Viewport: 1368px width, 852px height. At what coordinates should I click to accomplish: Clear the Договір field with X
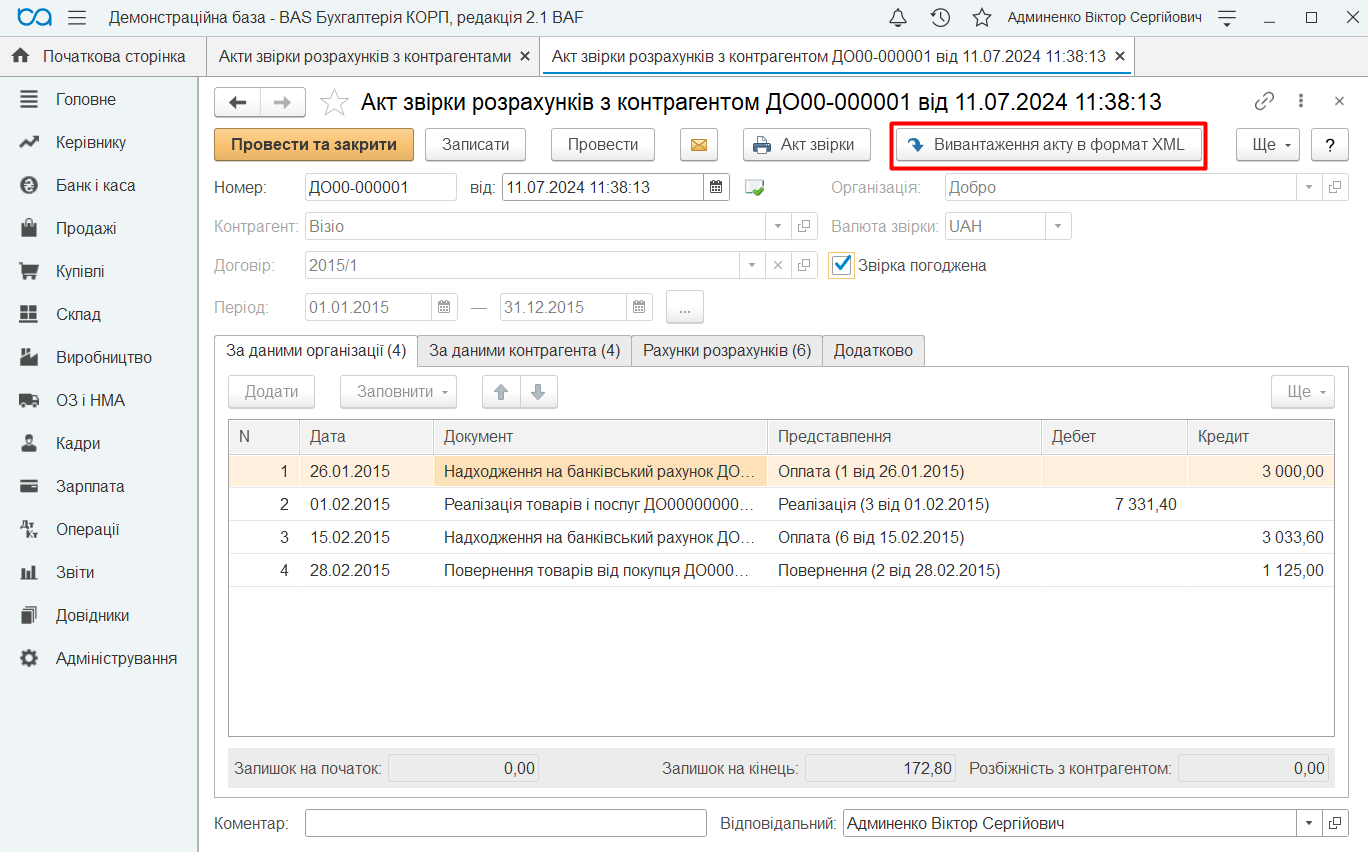pos(779,266)
